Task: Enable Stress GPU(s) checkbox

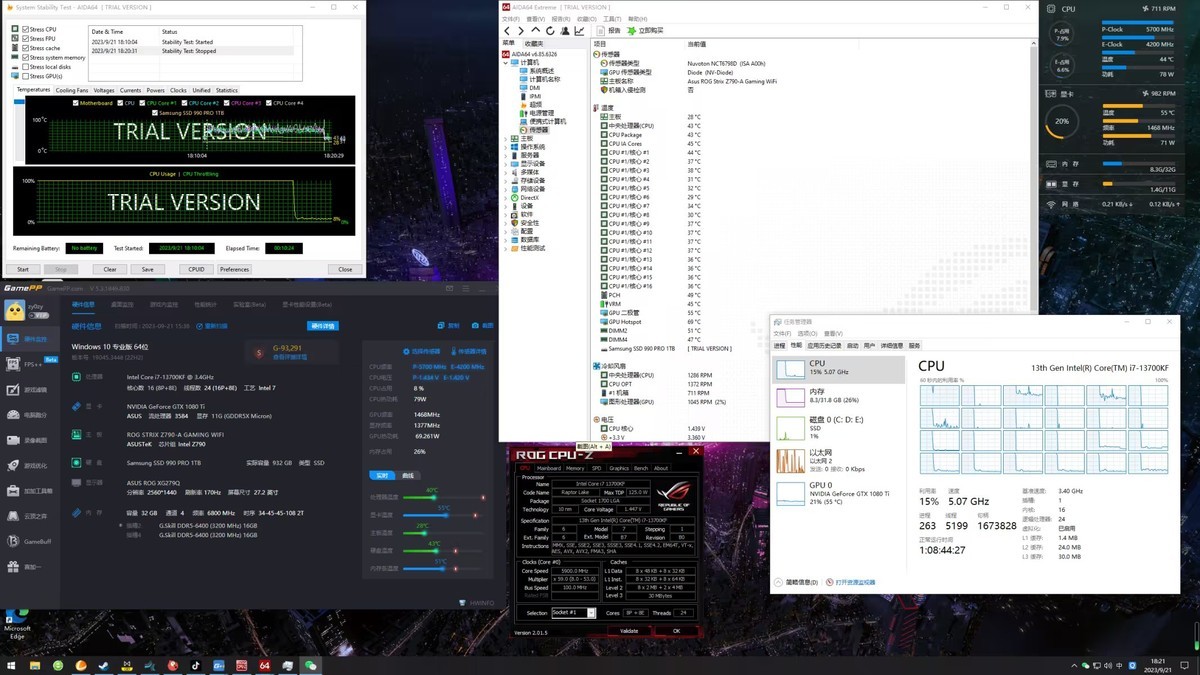Action: (x=25, y=76)
